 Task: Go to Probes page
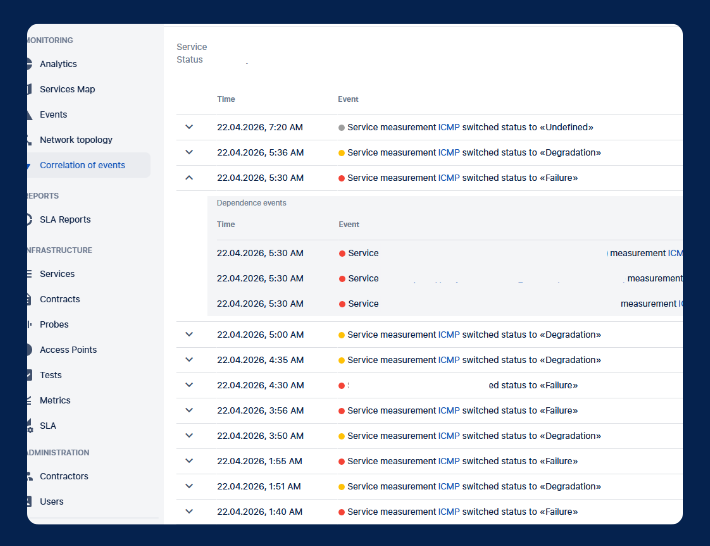click(x=54, y=325)
